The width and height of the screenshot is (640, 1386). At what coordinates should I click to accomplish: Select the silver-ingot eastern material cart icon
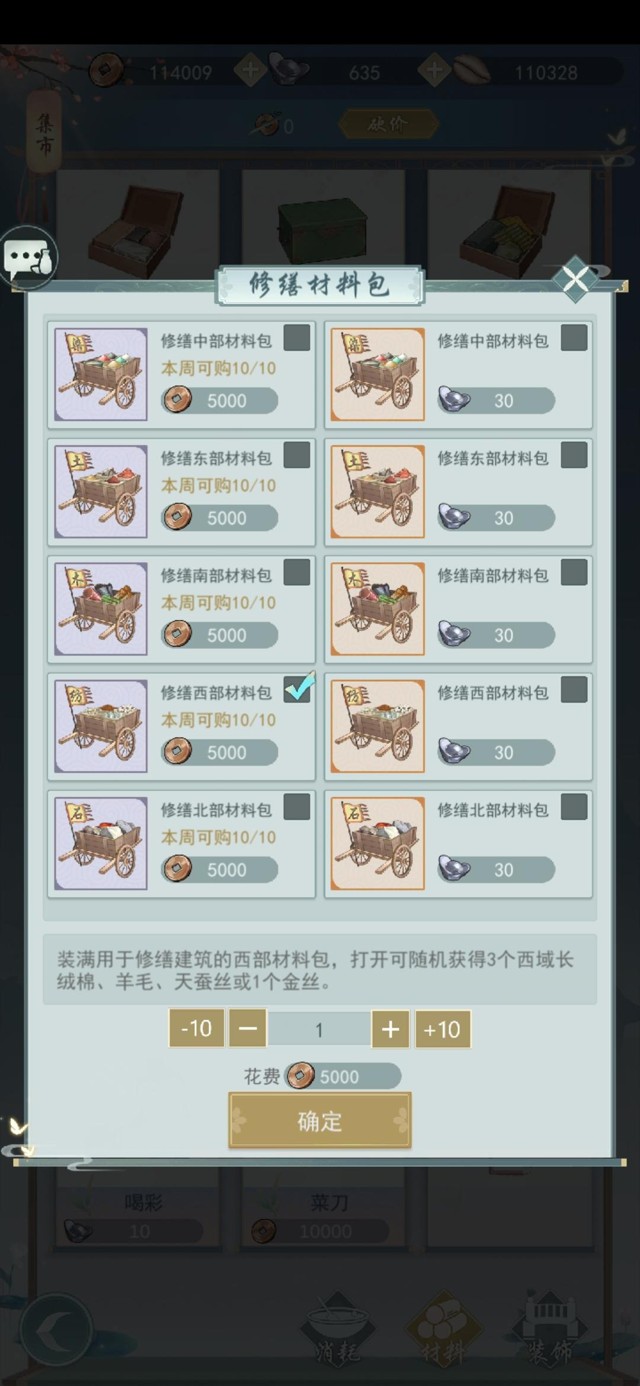[378, 492]
